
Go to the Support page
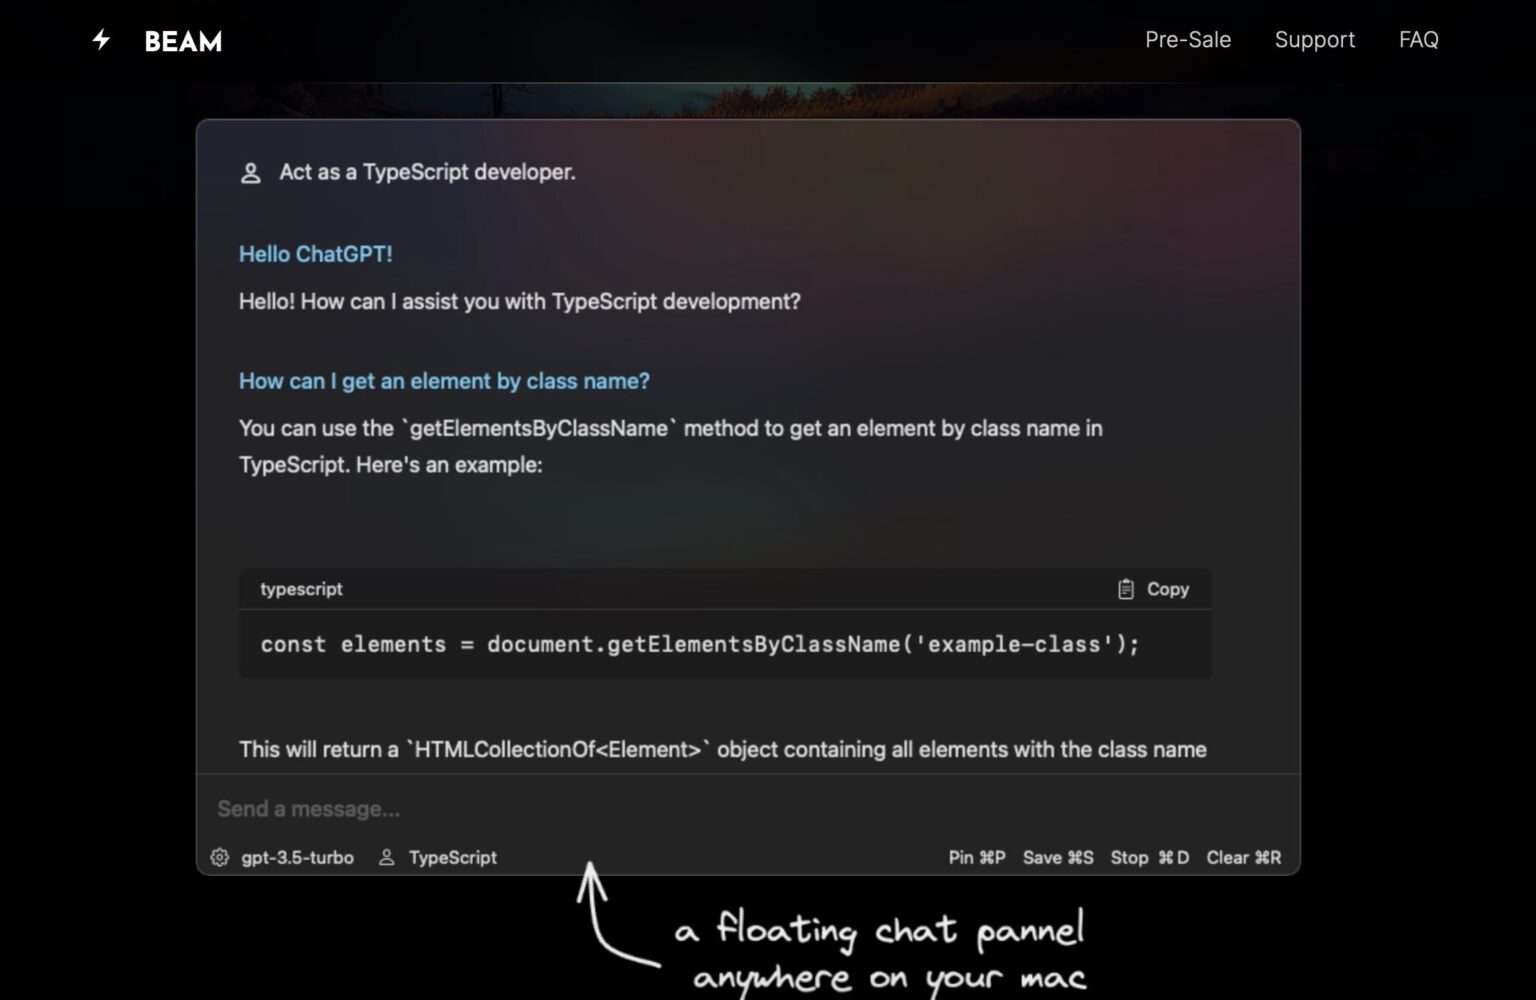coord(1315,40)
